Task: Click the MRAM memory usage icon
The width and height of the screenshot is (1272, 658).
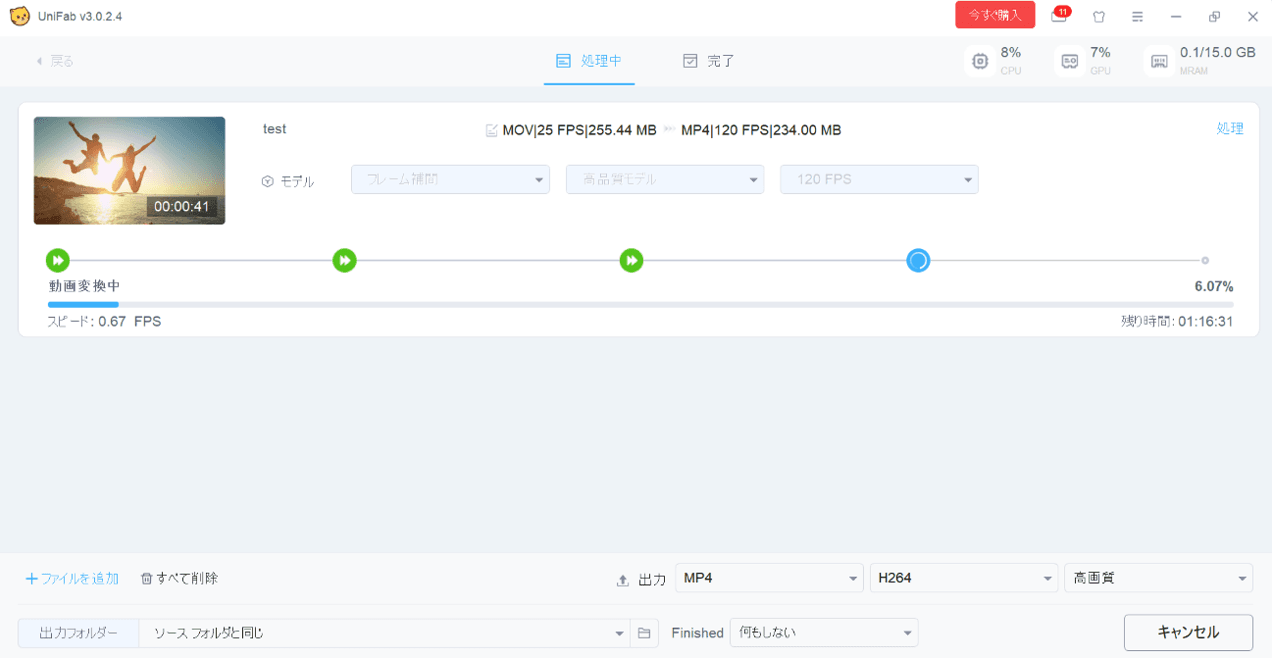Action: 1159,61
